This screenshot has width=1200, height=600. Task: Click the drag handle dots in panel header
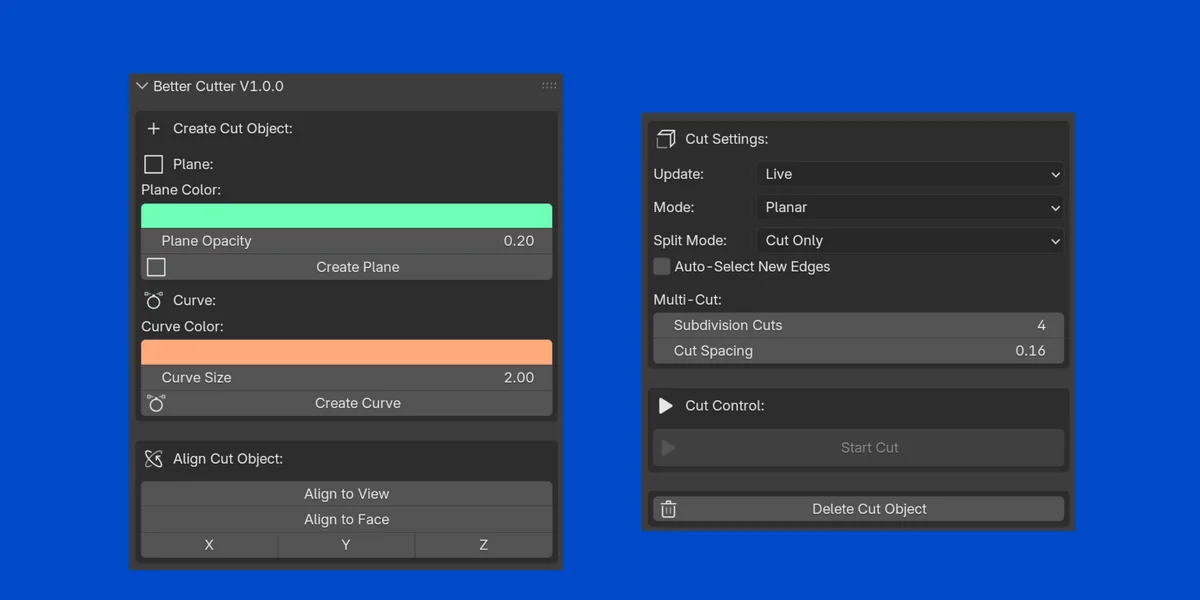[x=549, y=86]
